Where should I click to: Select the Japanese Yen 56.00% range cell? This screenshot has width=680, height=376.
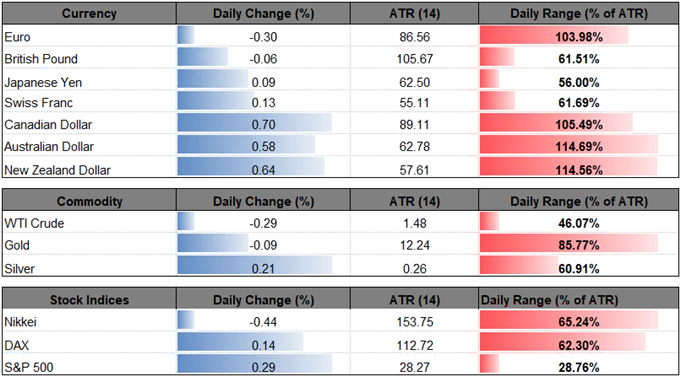(579, 81)
